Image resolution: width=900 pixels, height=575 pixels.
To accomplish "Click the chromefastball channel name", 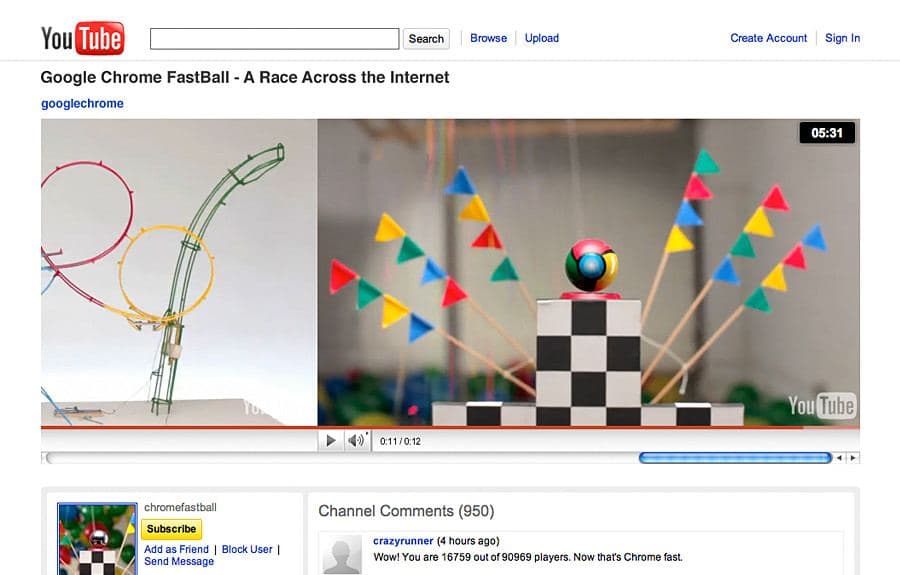I will 180,507.
